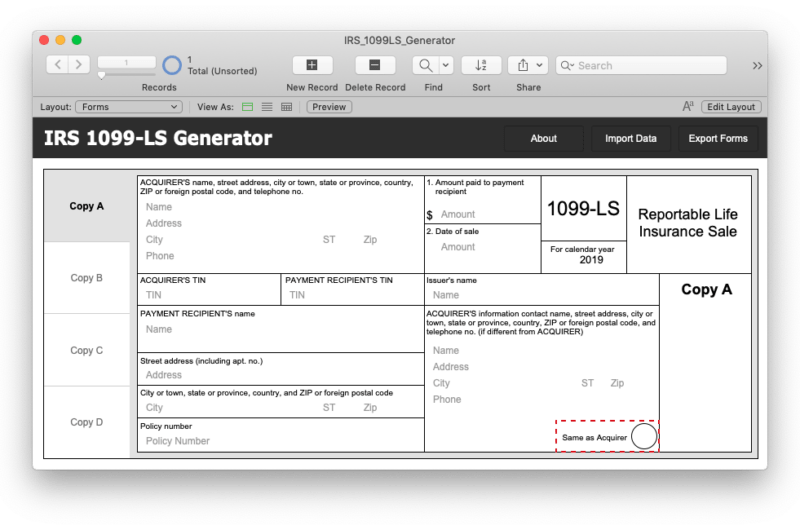The height and width of the screenshot is (530, 800).
Task: Switch to Form view icon
Action: (x=247, y=107)
